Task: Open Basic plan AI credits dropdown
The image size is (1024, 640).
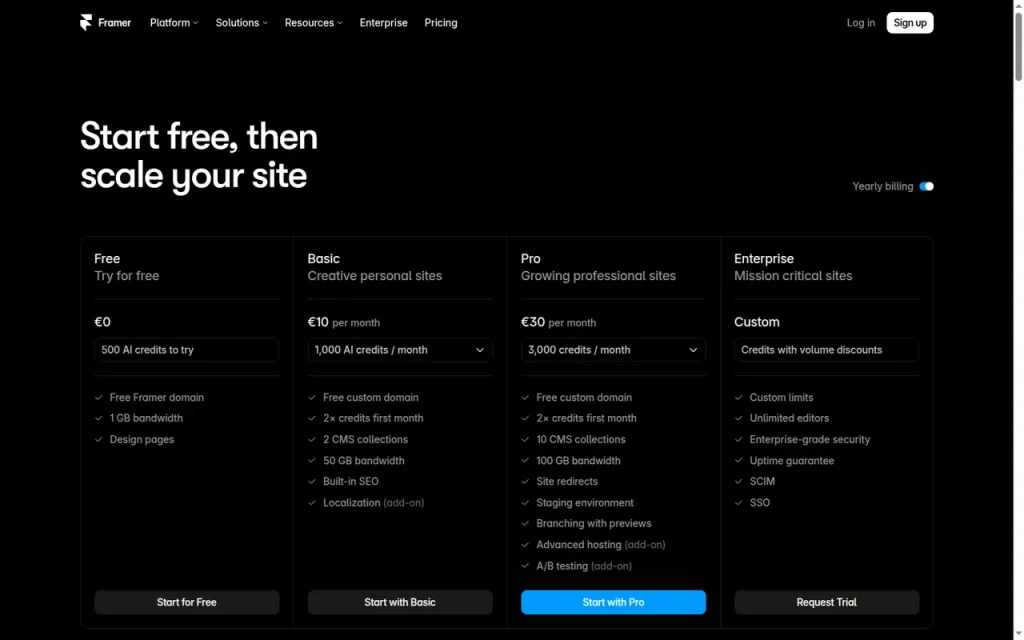Action: coord(400,350)
